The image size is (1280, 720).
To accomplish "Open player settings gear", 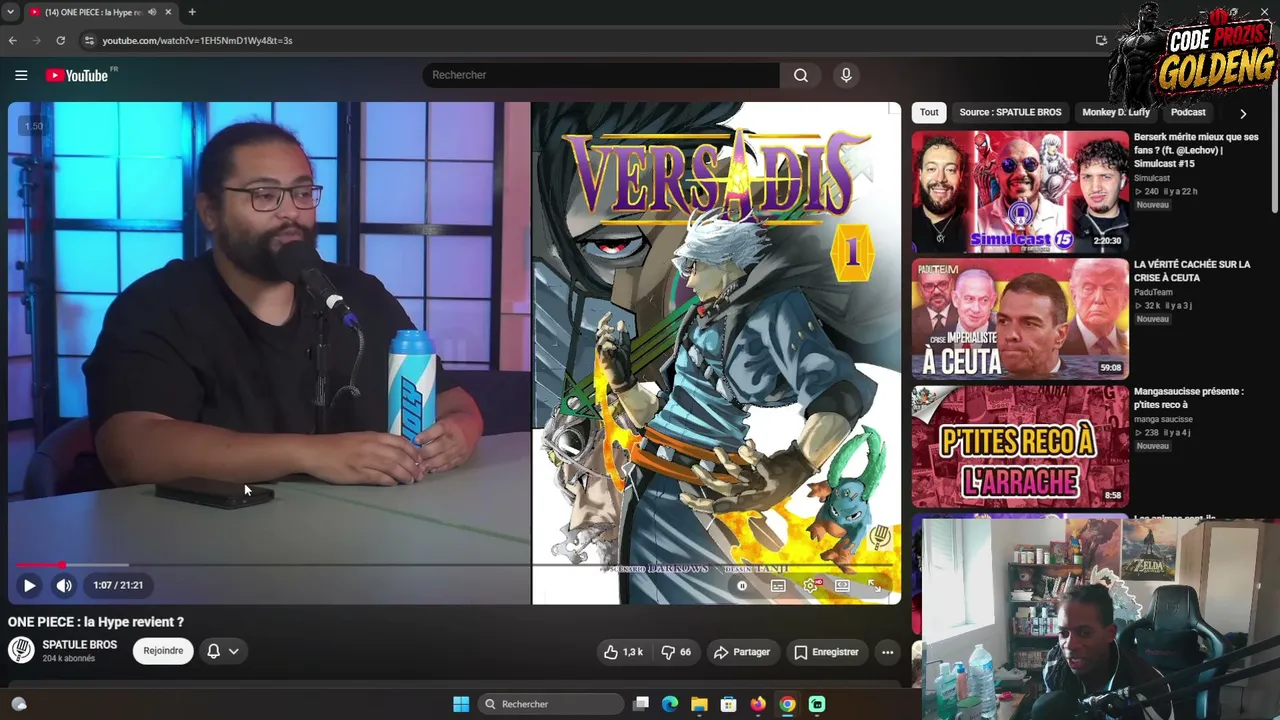I will (810, 586).
